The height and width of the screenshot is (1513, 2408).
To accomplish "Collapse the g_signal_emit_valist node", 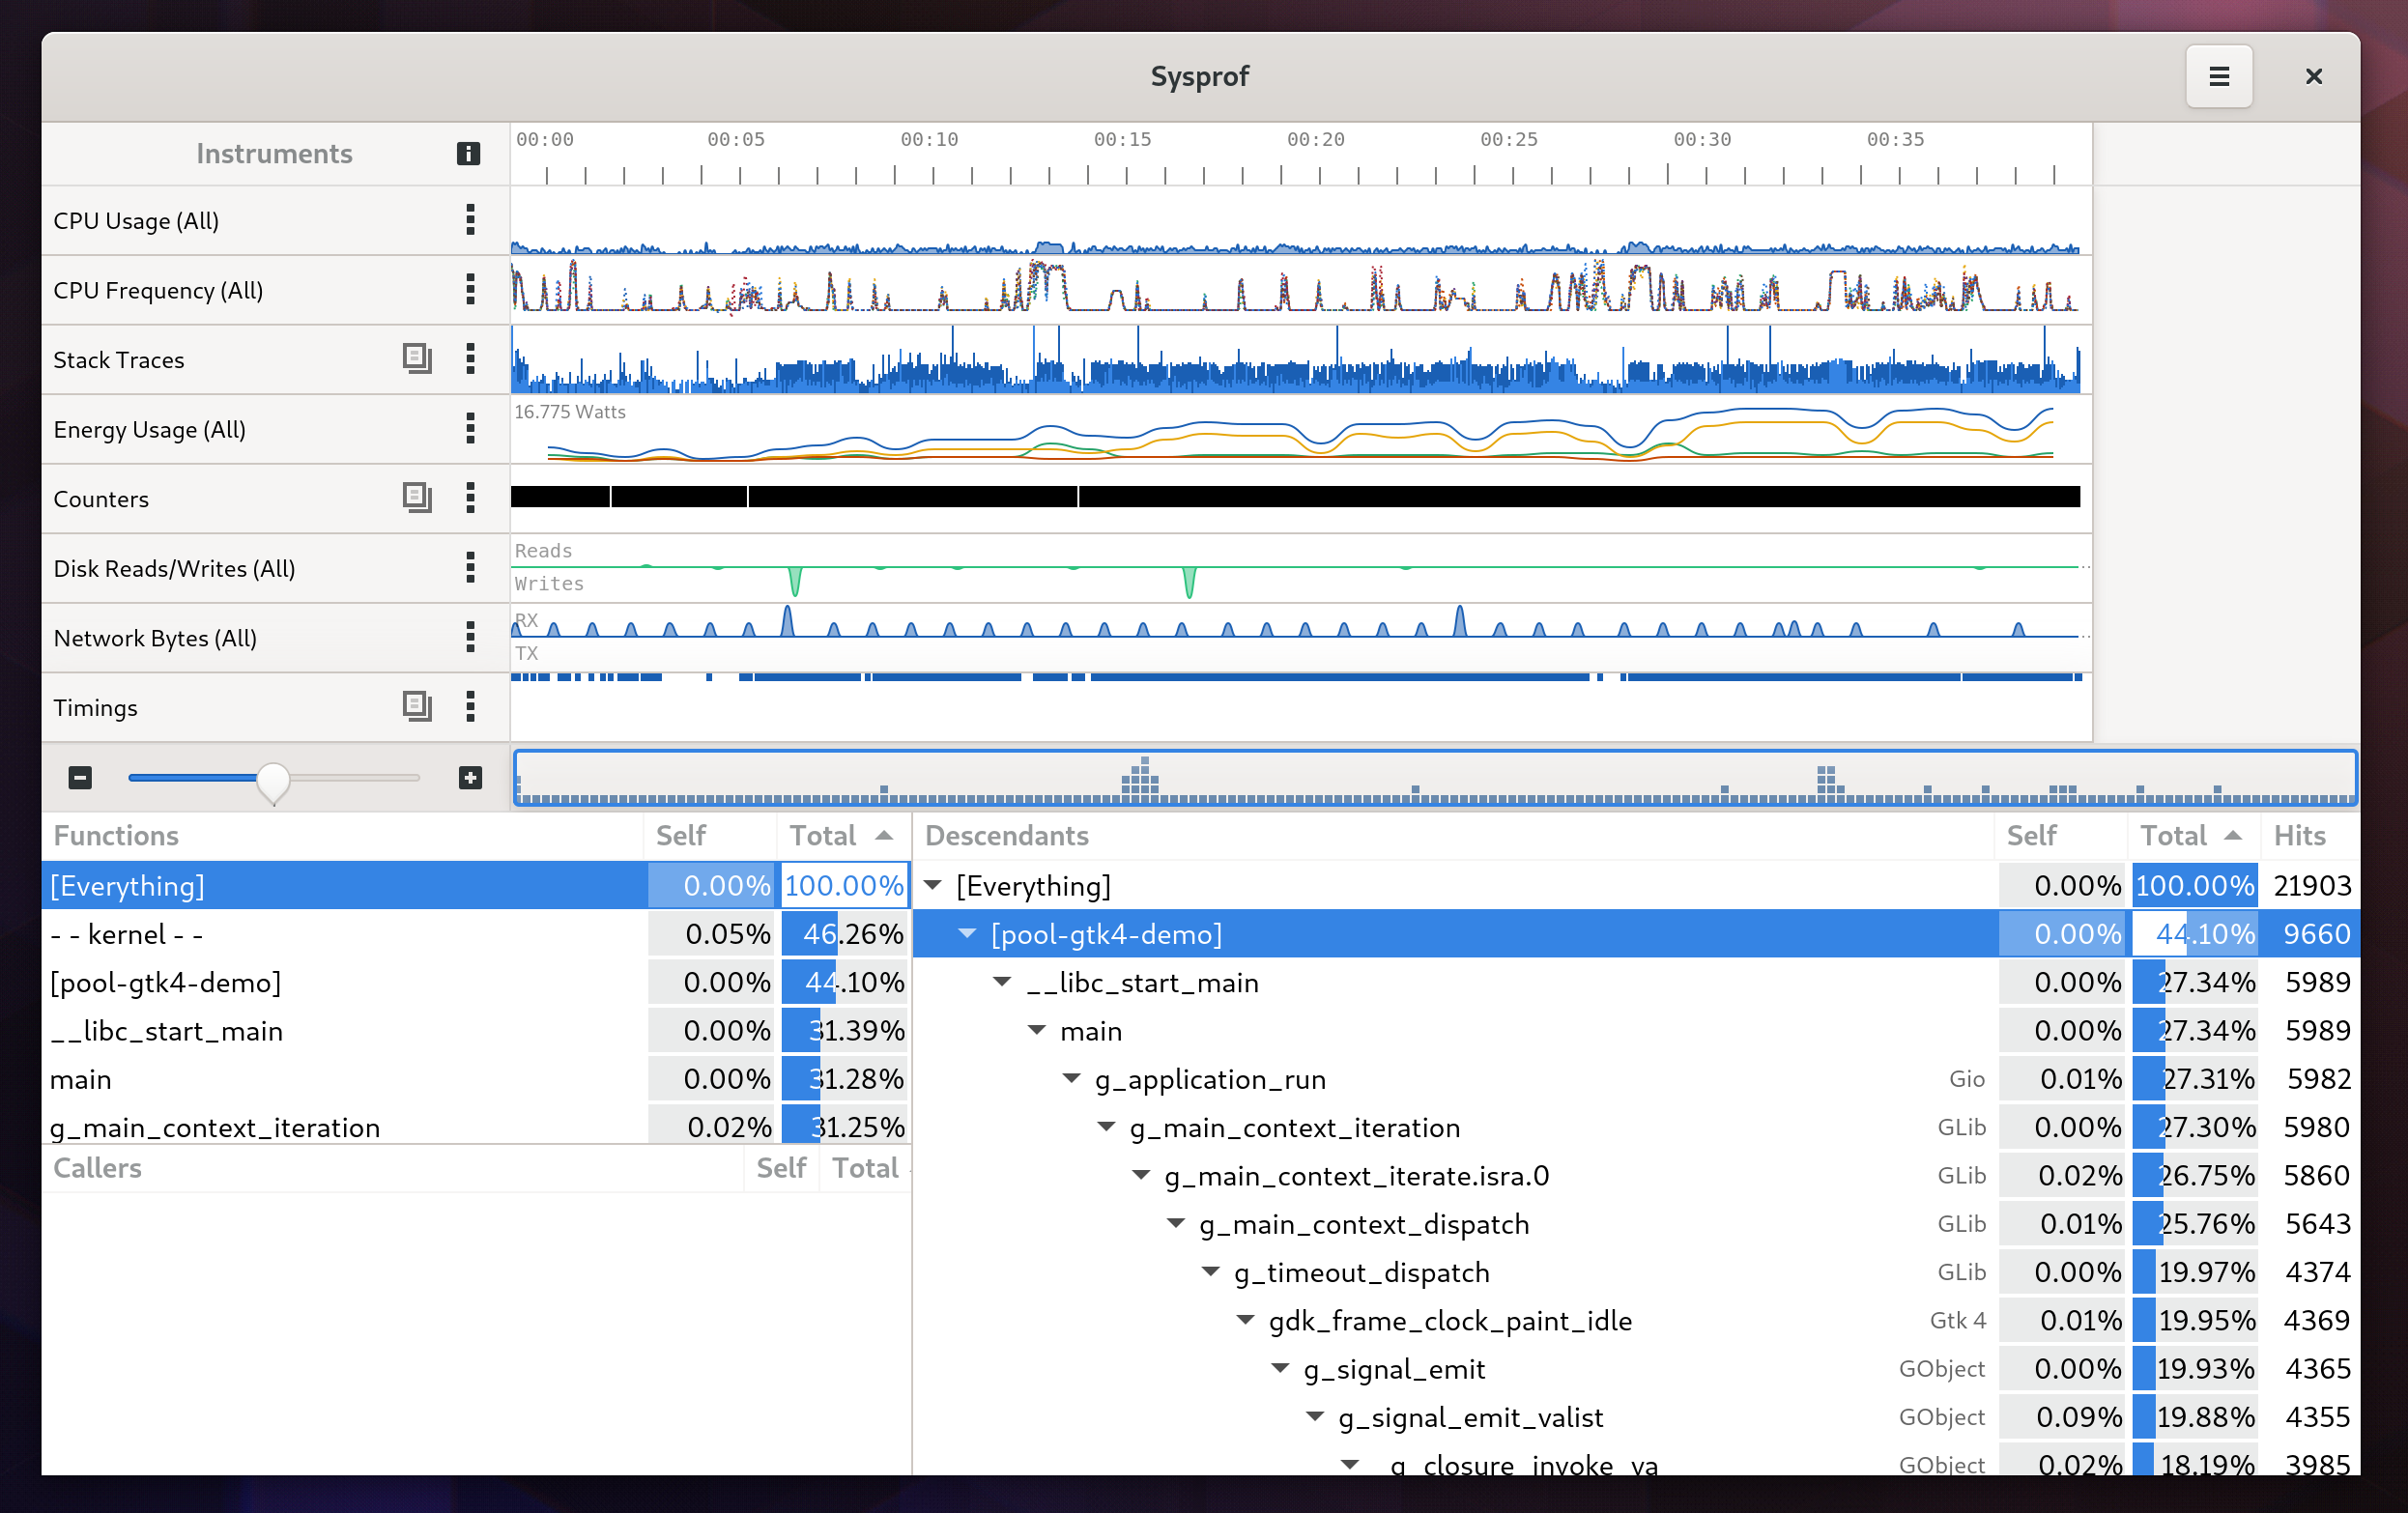I will 1315,1417.
